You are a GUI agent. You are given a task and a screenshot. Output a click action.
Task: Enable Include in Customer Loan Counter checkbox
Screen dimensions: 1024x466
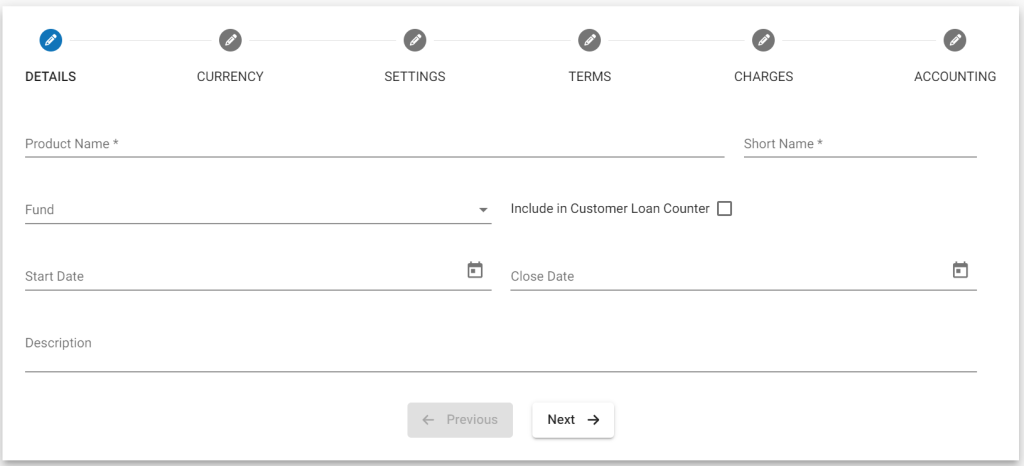725,209
